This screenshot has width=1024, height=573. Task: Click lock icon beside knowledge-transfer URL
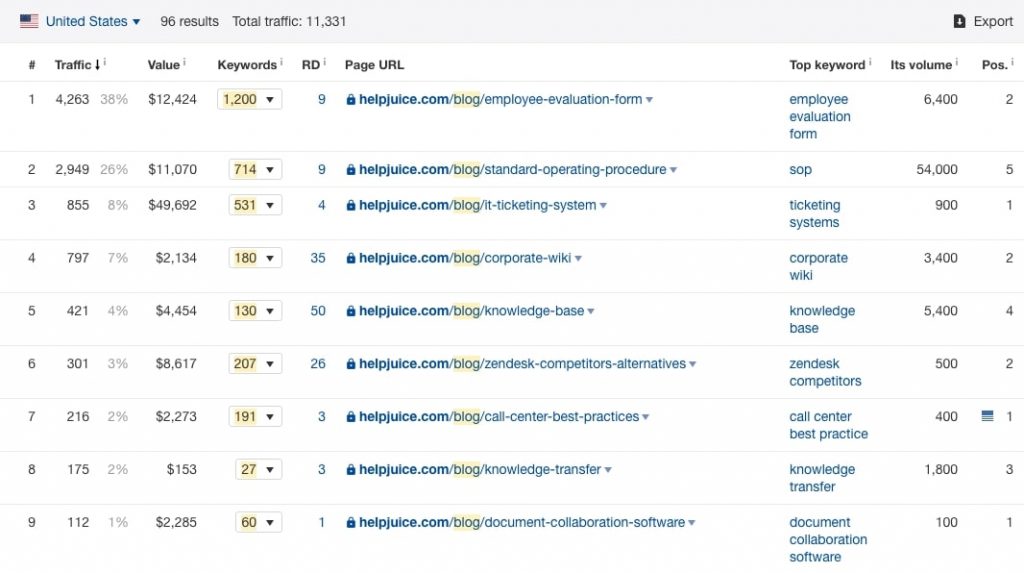point(351,470)
